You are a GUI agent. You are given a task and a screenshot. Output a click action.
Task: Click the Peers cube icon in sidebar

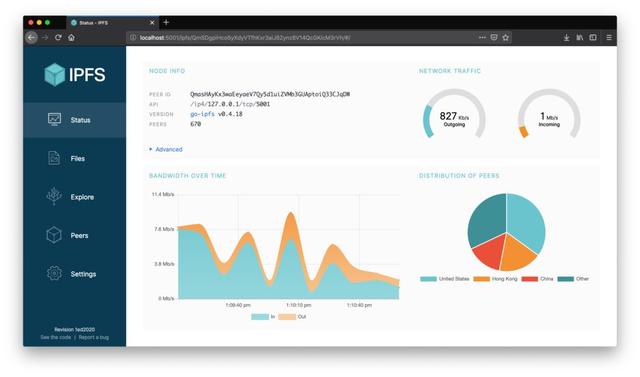coord(54,235)
